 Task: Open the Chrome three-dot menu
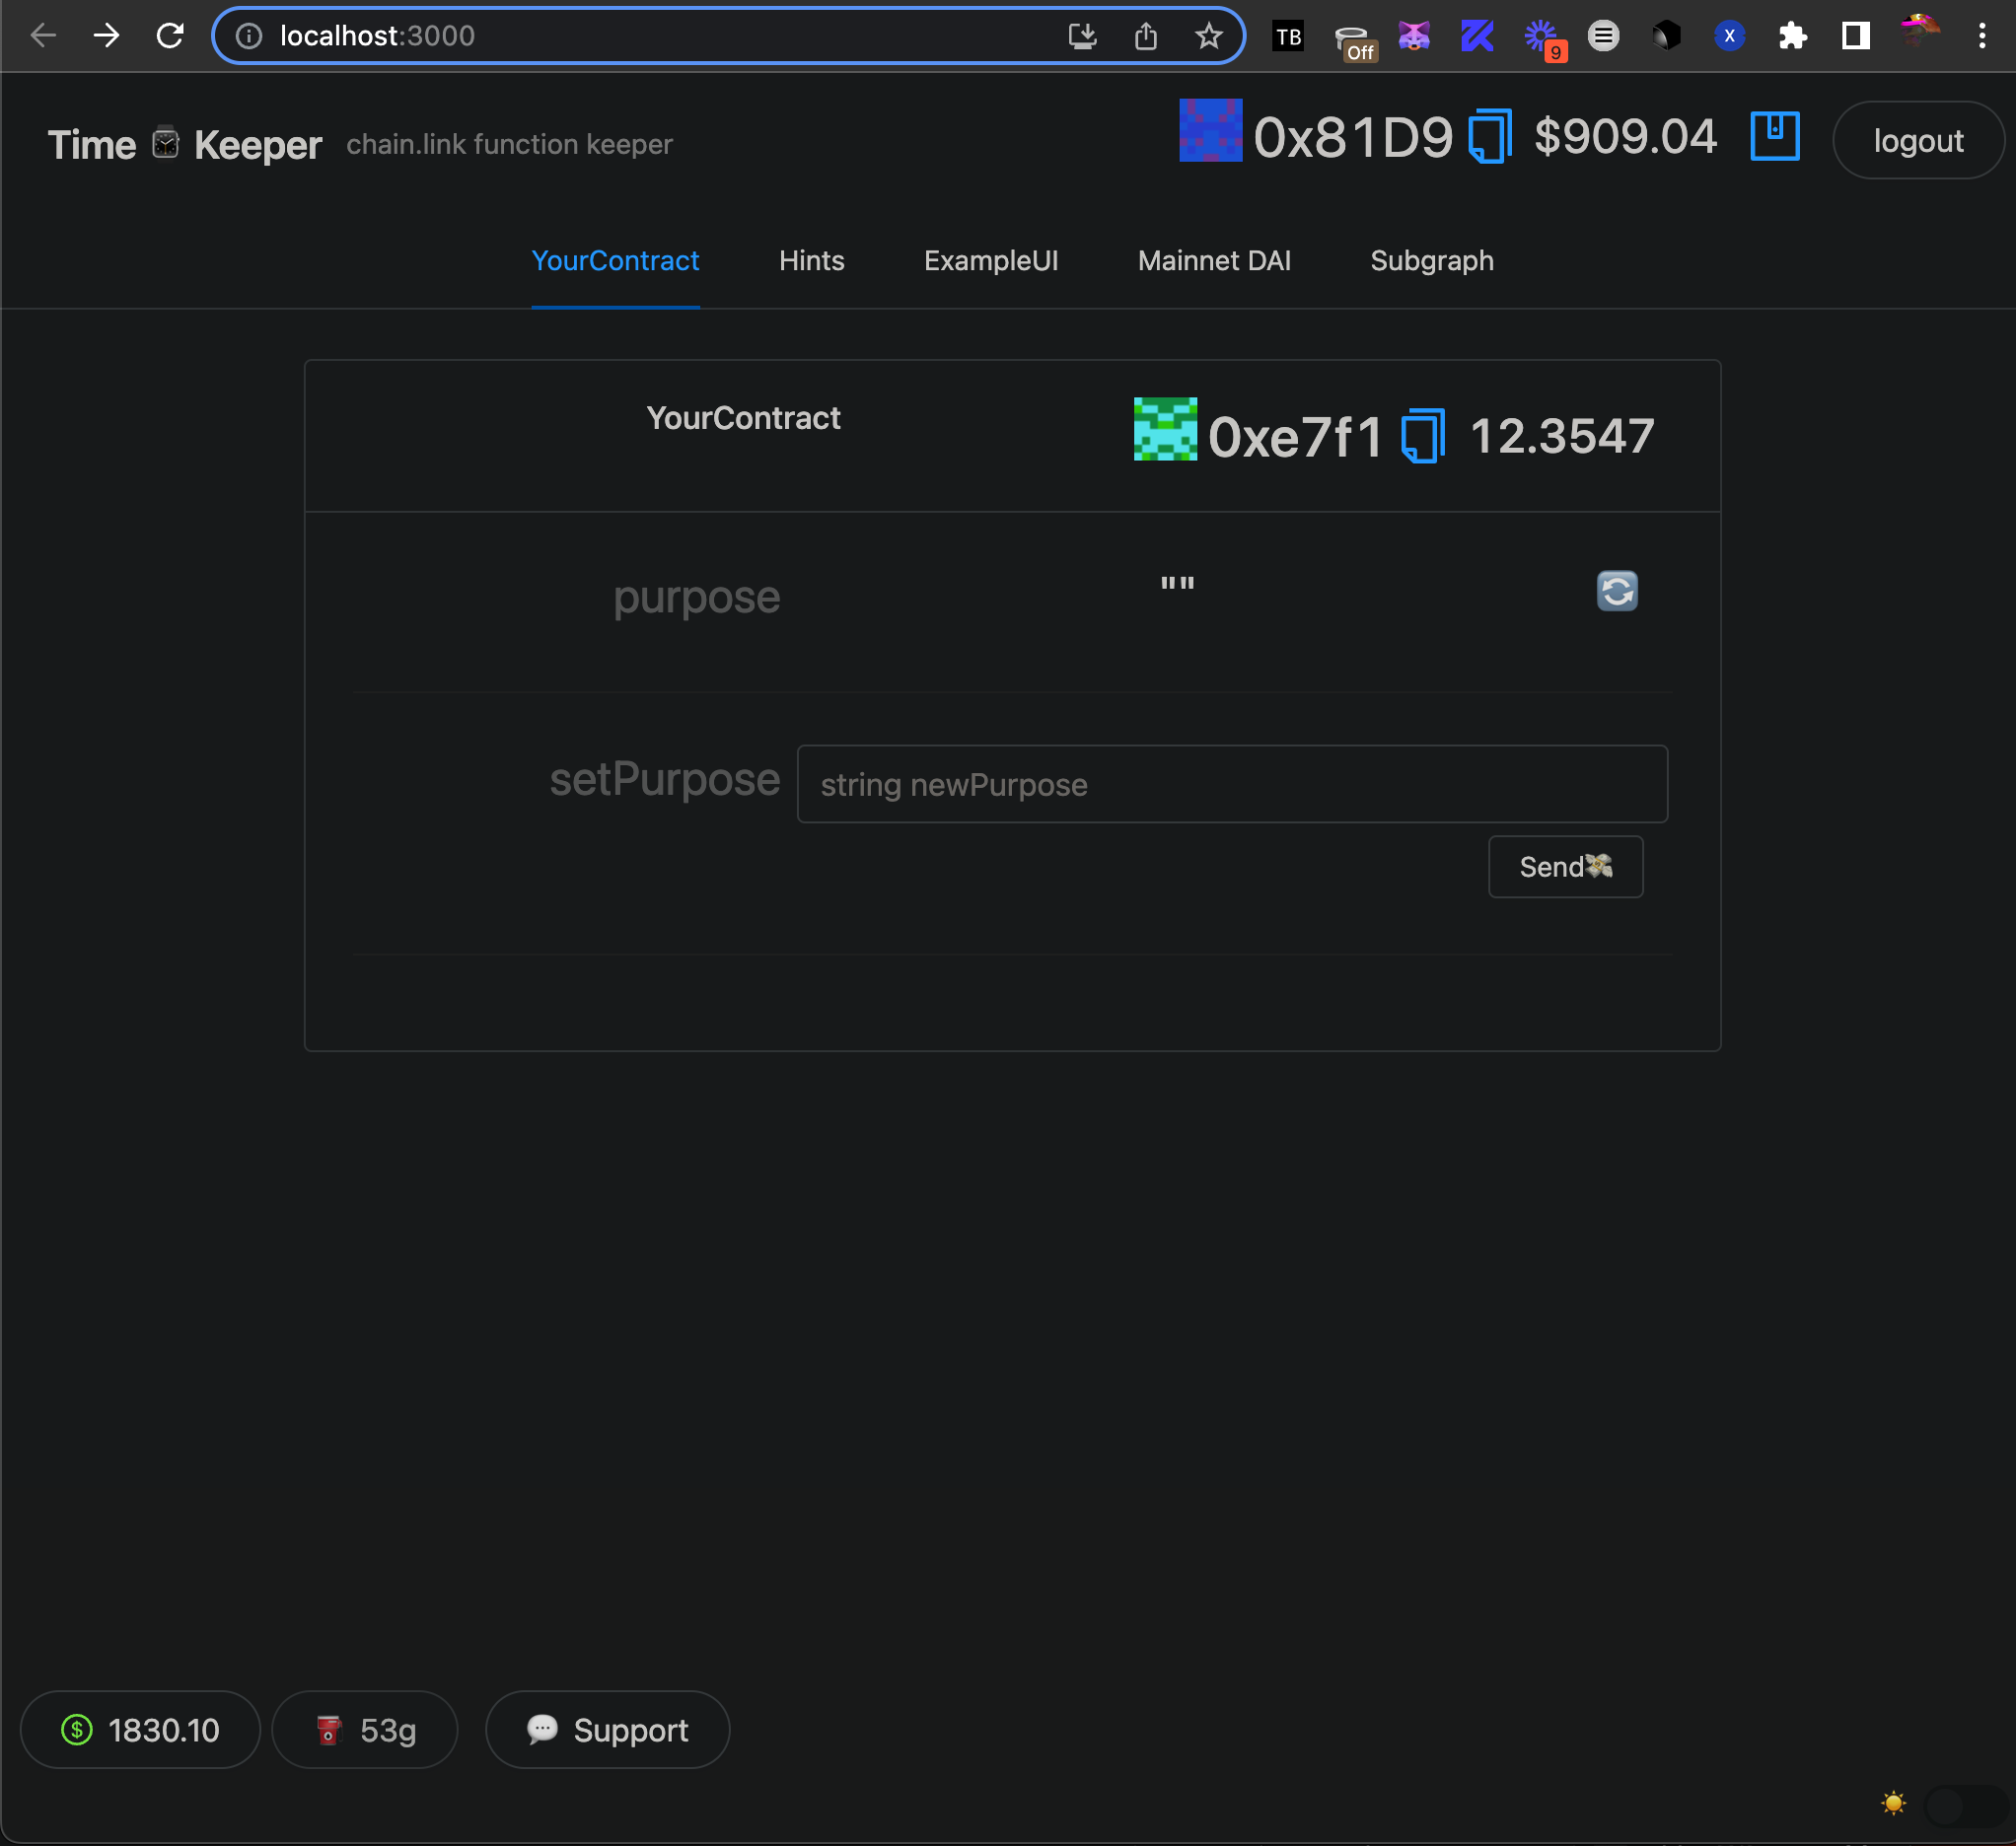coord(1981,37)
